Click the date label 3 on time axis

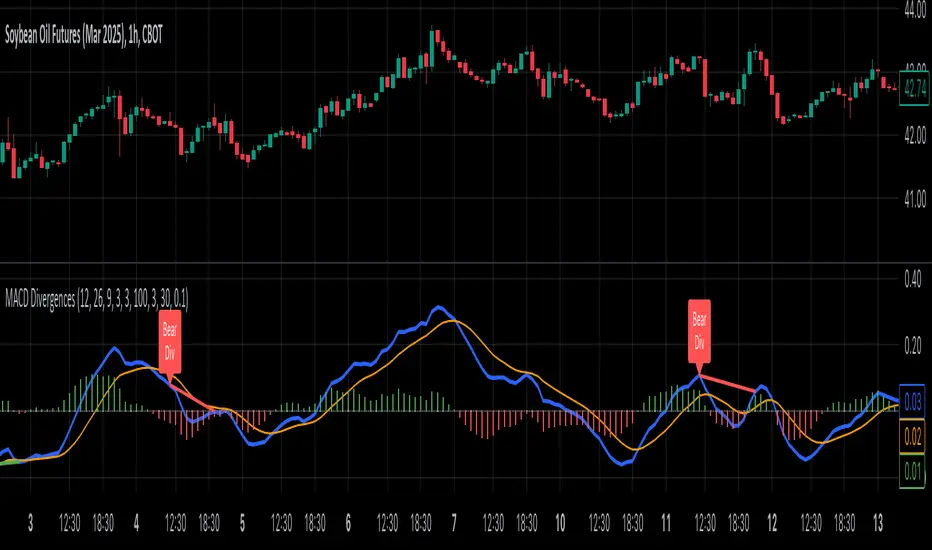30,523
